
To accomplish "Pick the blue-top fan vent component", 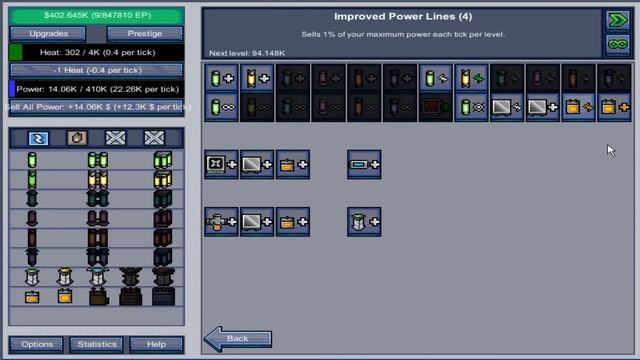I will click(98, 276).
